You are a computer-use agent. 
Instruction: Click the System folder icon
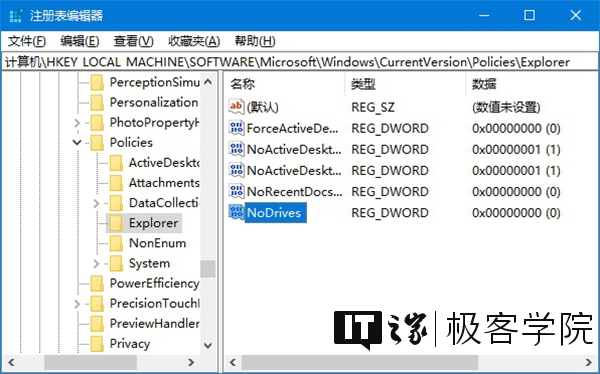[x=116, y=263]
